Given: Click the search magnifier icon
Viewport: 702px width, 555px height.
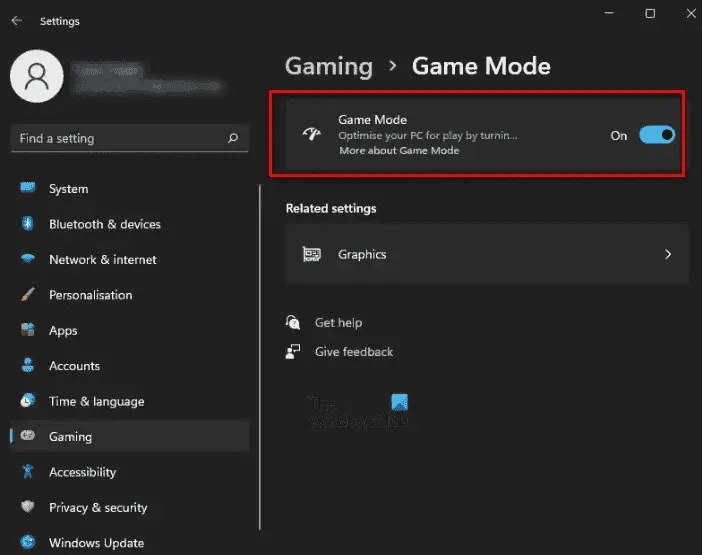Looking at the screenshot, I should 233,138.
